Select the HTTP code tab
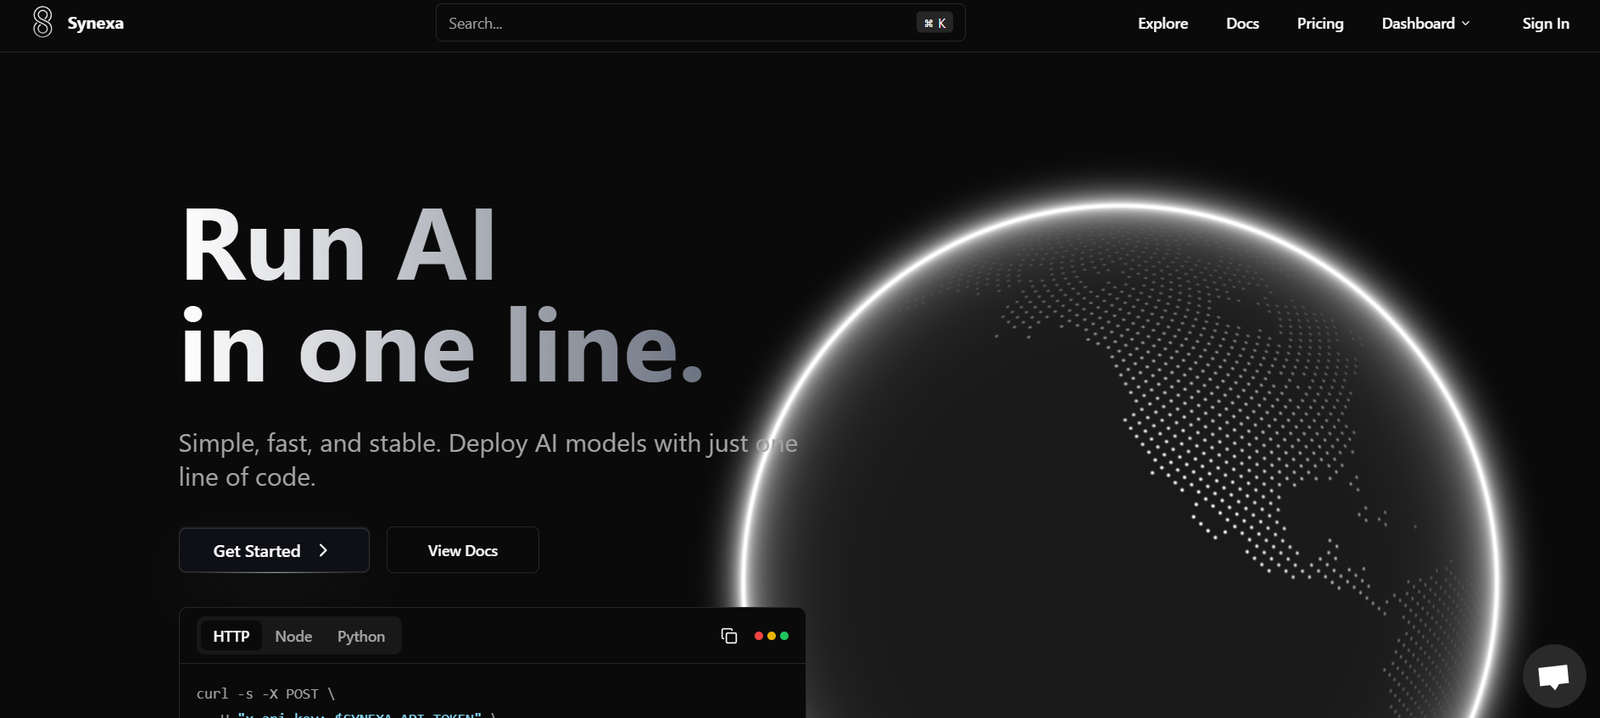The image size is (1600, 718). 231,636
